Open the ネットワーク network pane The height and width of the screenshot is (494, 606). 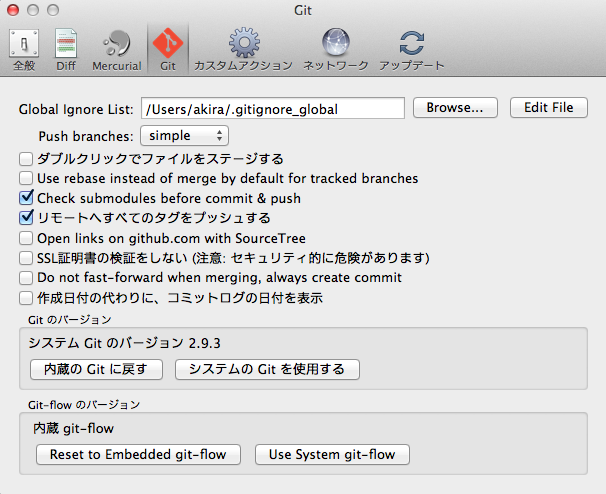335,49
